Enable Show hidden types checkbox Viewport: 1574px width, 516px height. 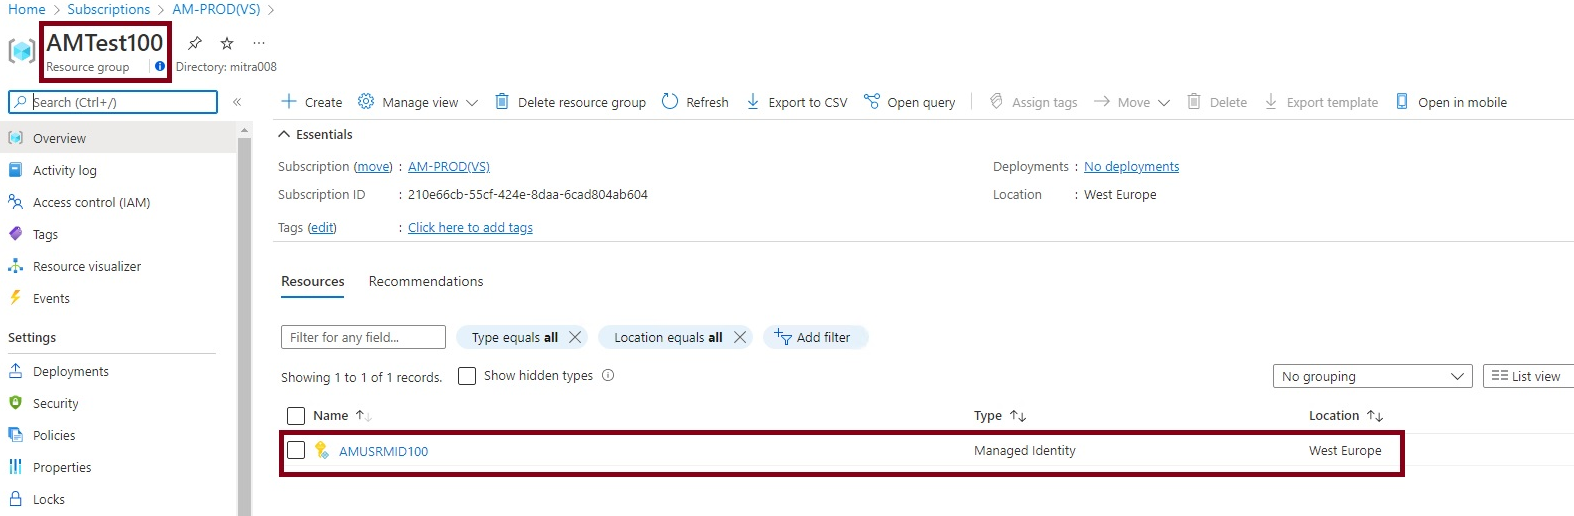click(467, 376)
